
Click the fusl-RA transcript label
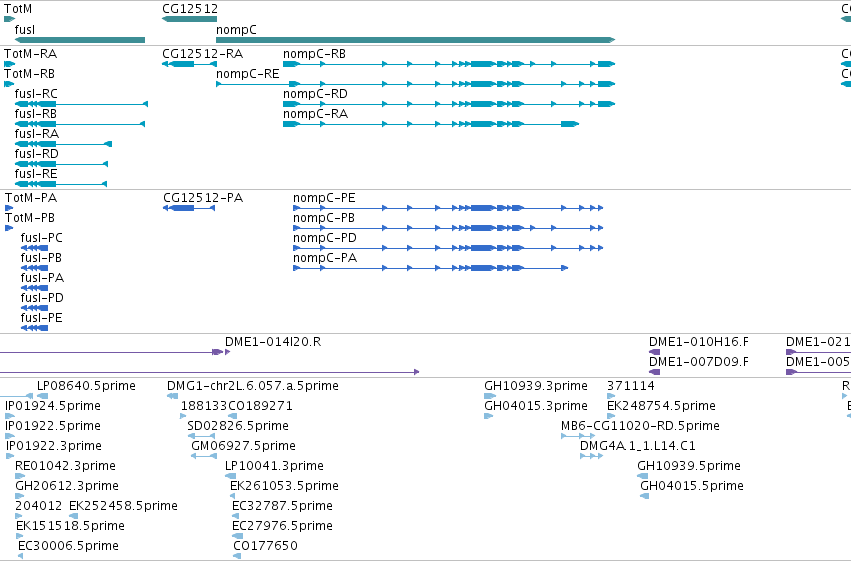coord(37,134)
